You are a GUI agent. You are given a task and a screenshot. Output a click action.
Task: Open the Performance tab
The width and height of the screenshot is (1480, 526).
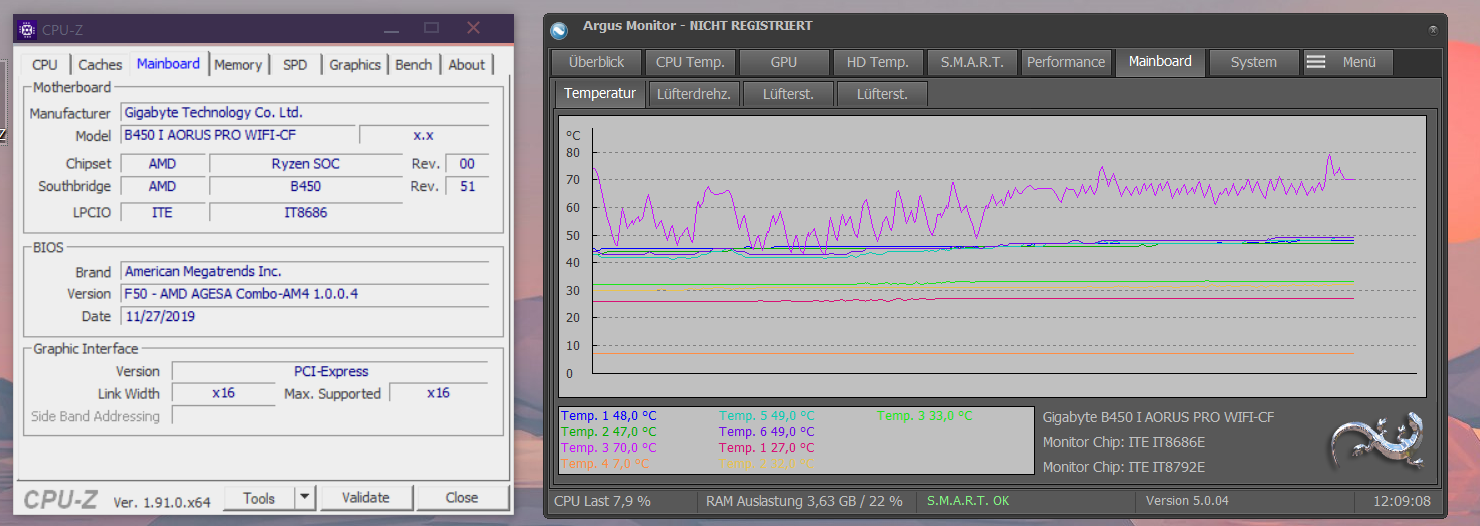click(x=1066, y=62)
